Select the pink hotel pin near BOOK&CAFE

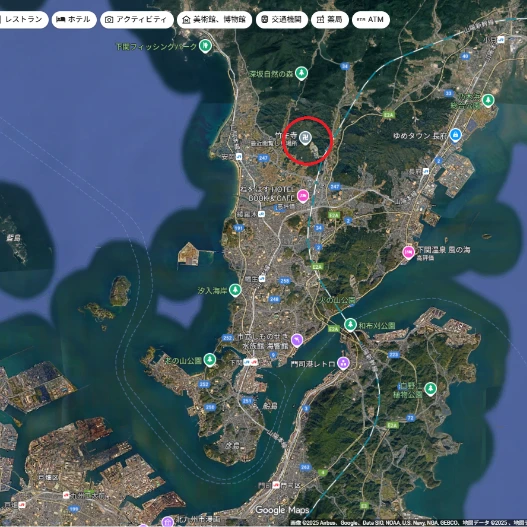[303, 196]
